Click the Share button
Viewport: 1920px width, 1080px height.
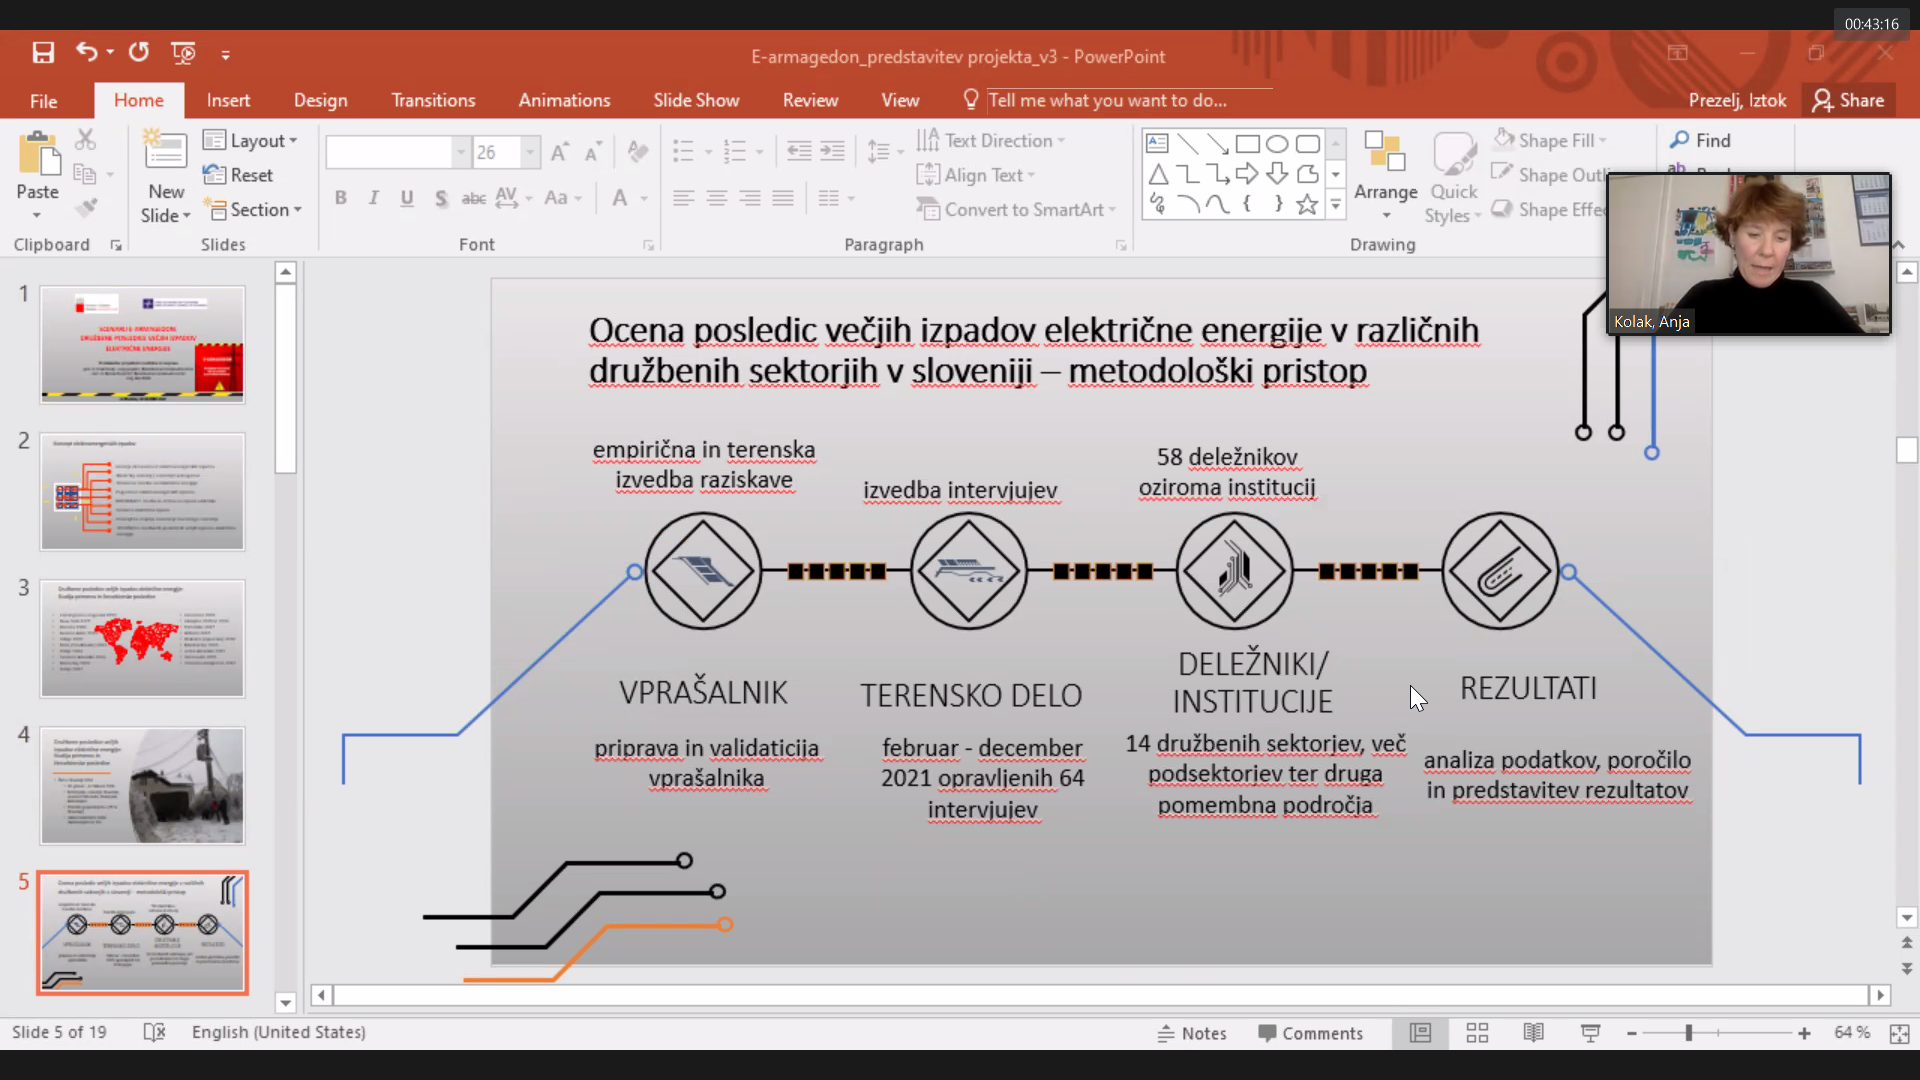tap(1849, 100)
